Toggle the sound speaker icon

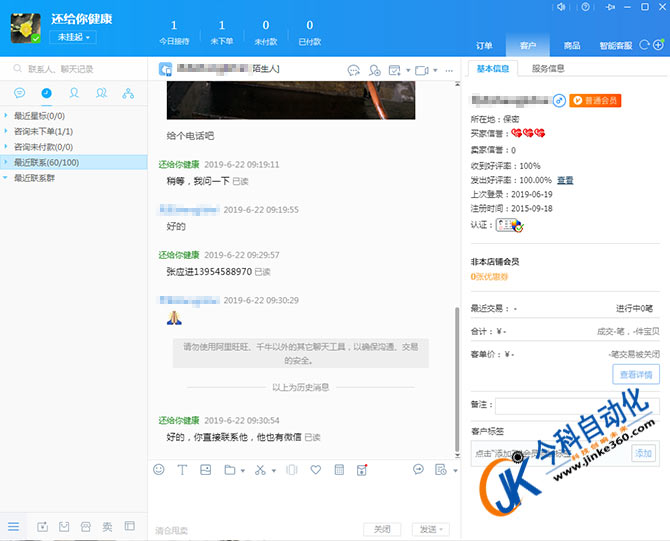pos(561,7)
